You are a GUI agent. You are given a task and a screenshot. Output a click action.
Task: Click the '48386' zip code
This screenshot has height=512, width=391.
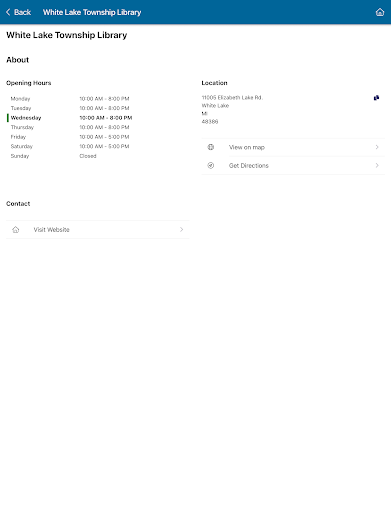click(x=210, y=122)
